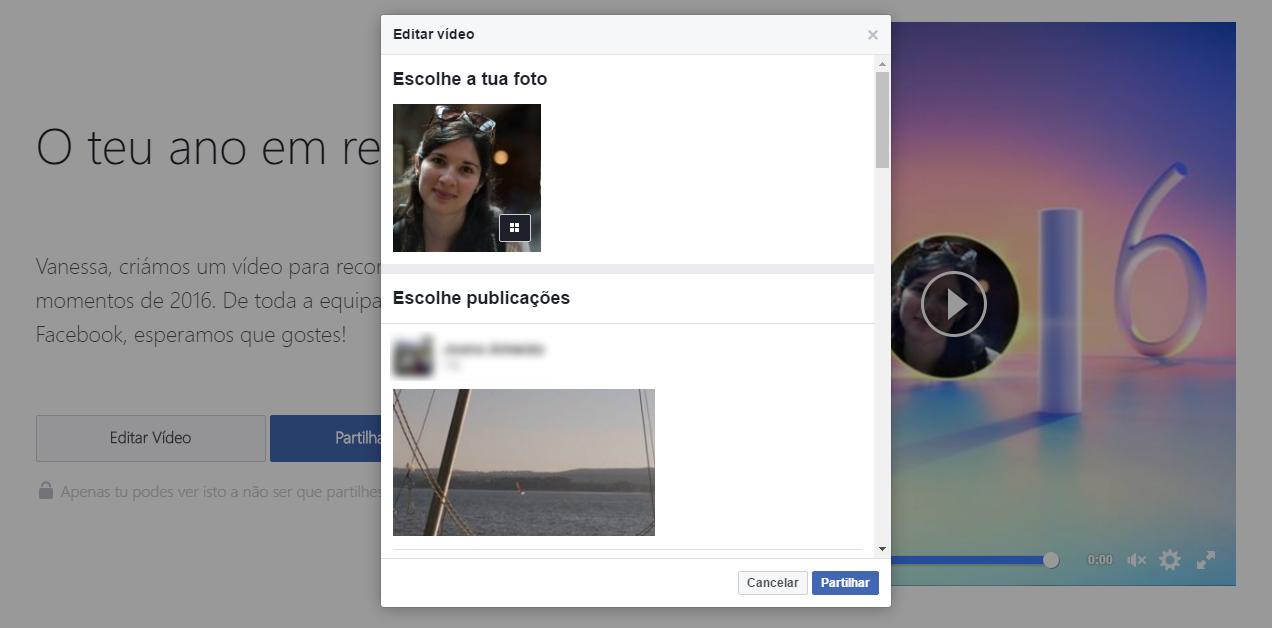Click the 0:00 video time display
Viewport: 1272px width, 628px height.
pyautogui.click(x=1099, y=560)
